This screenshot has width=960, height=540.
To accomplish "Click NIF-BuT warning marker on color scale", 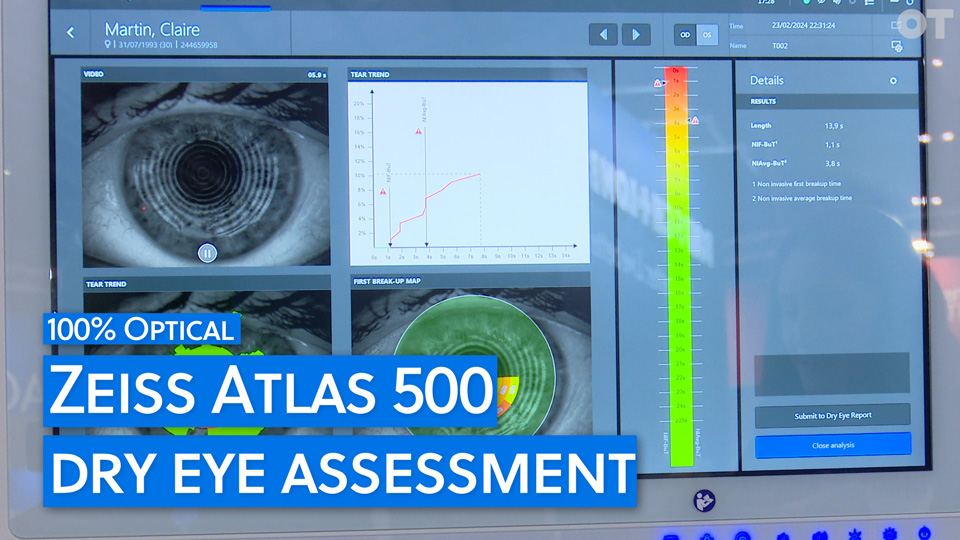I will click(658, 83).
